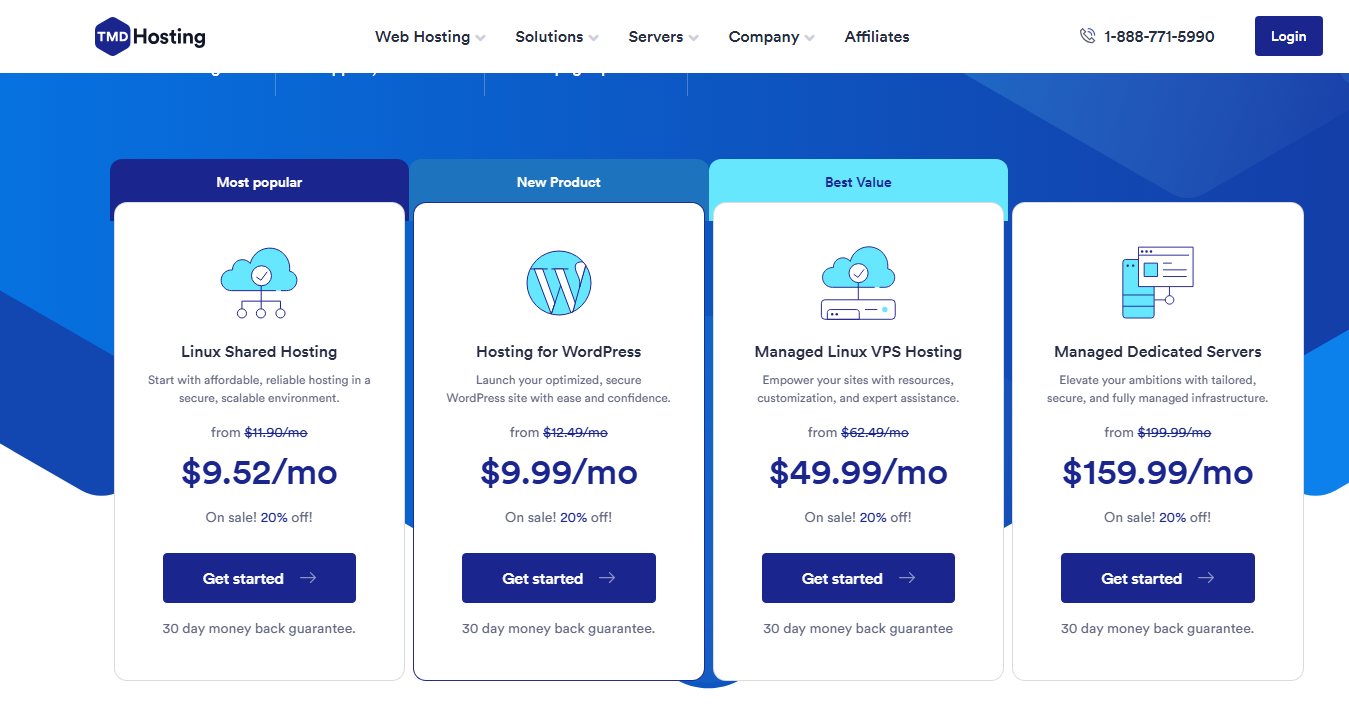Get started with Managed Dedicated Servers

coord(1158,578)
